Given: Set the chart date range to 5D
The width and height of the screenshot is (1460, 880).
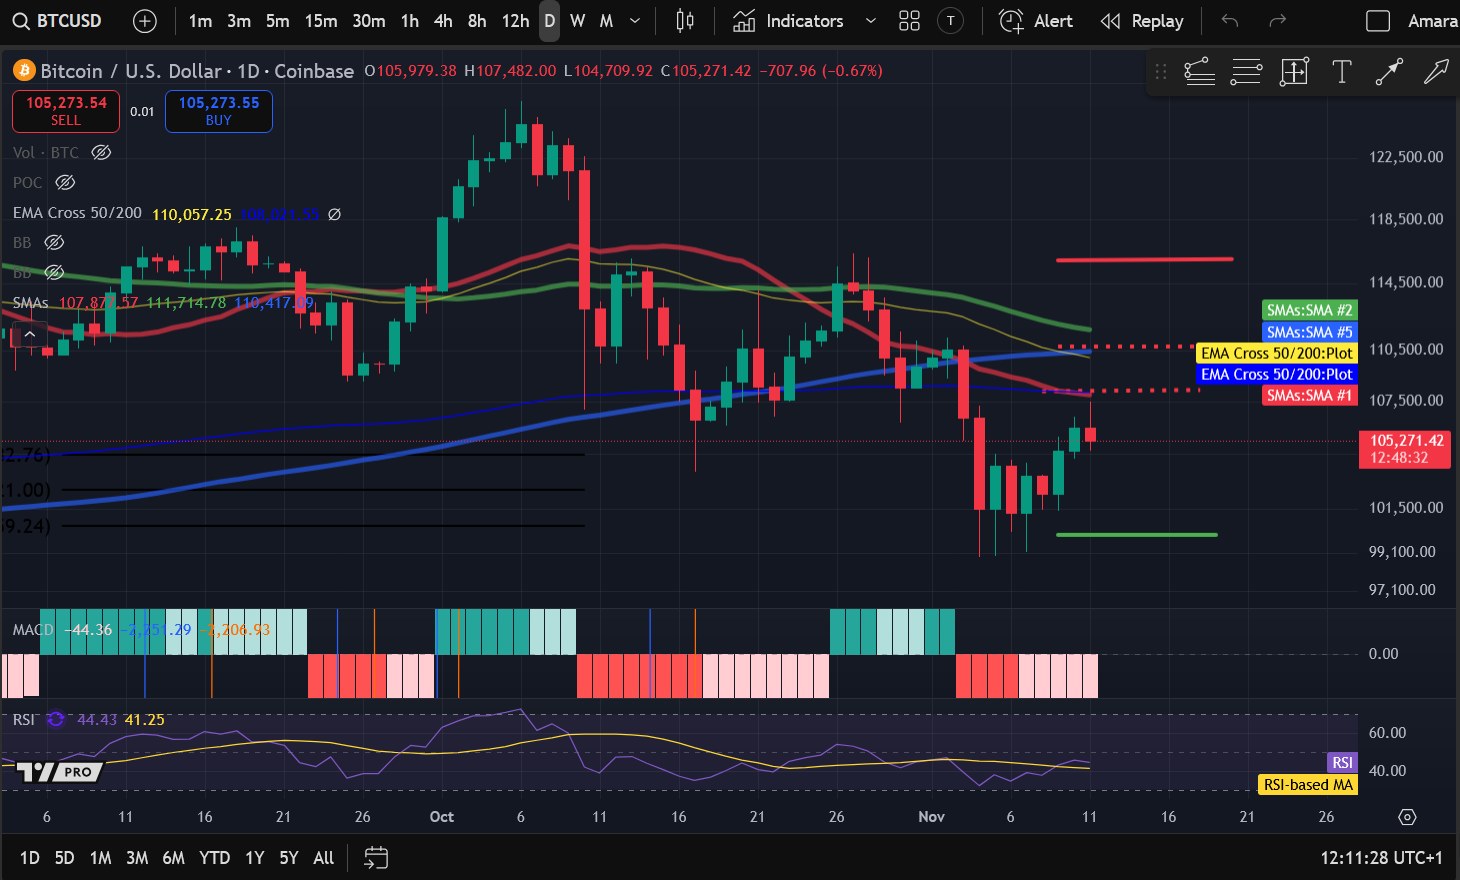Looking at the screenshot, I should point(64,858).
